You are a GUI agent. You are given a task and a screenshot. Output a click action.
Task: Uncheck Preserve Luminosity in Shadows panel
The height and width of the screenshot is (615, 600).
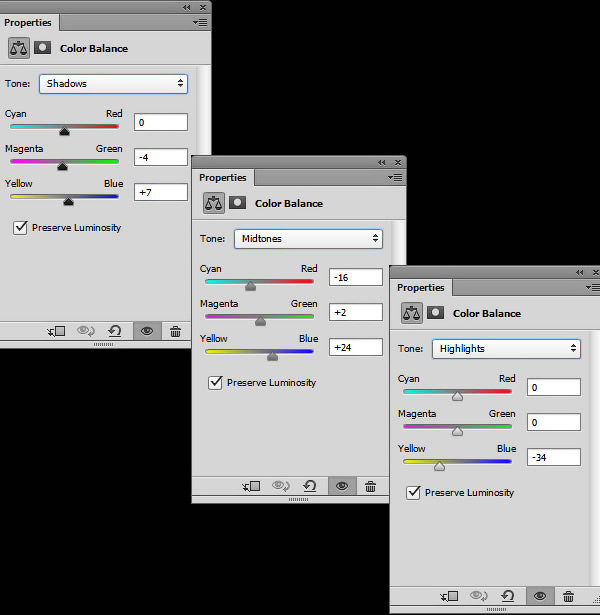click(20, 227)
